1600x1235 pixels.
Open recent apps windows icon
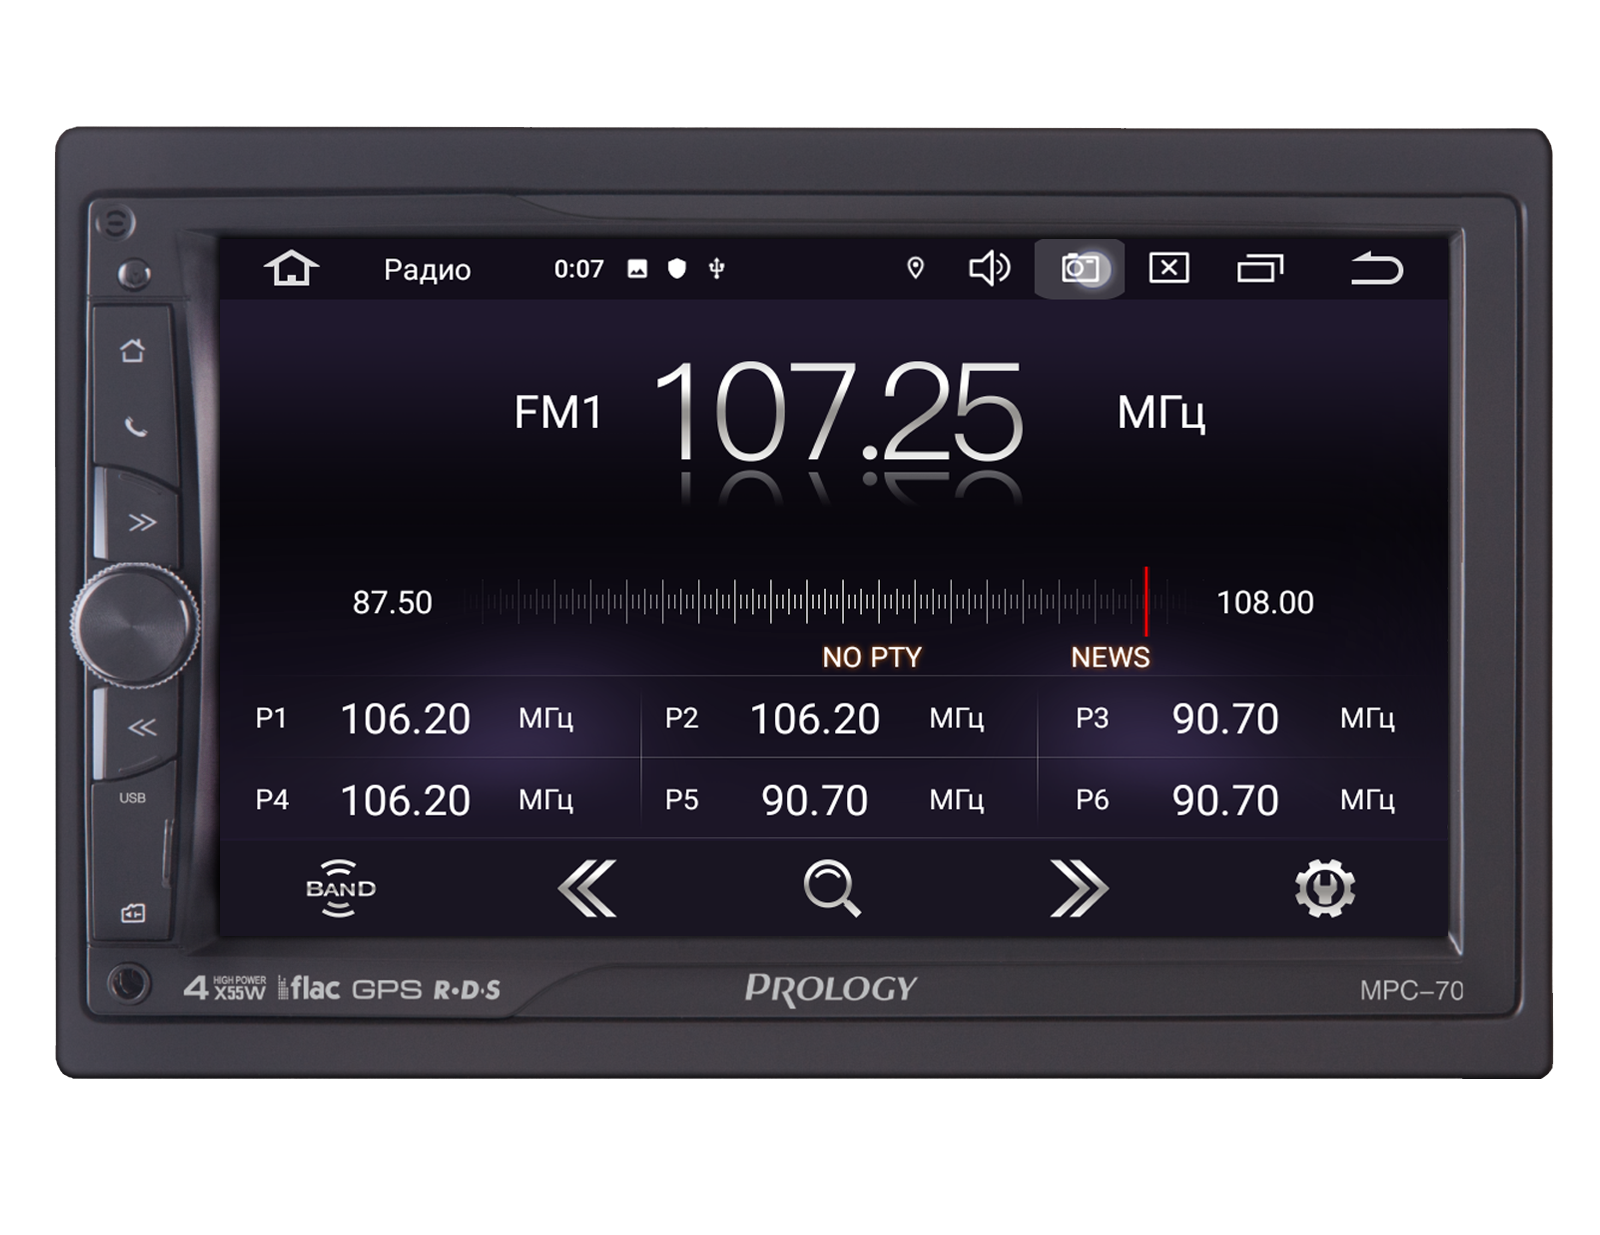pyautogui.click(x=1260, y=269)
